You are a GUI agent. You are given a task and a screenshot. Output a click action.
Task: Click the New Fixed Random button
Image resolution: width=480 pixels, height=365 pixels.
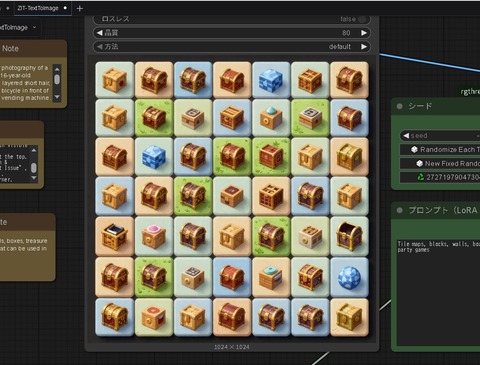[440, 163]
